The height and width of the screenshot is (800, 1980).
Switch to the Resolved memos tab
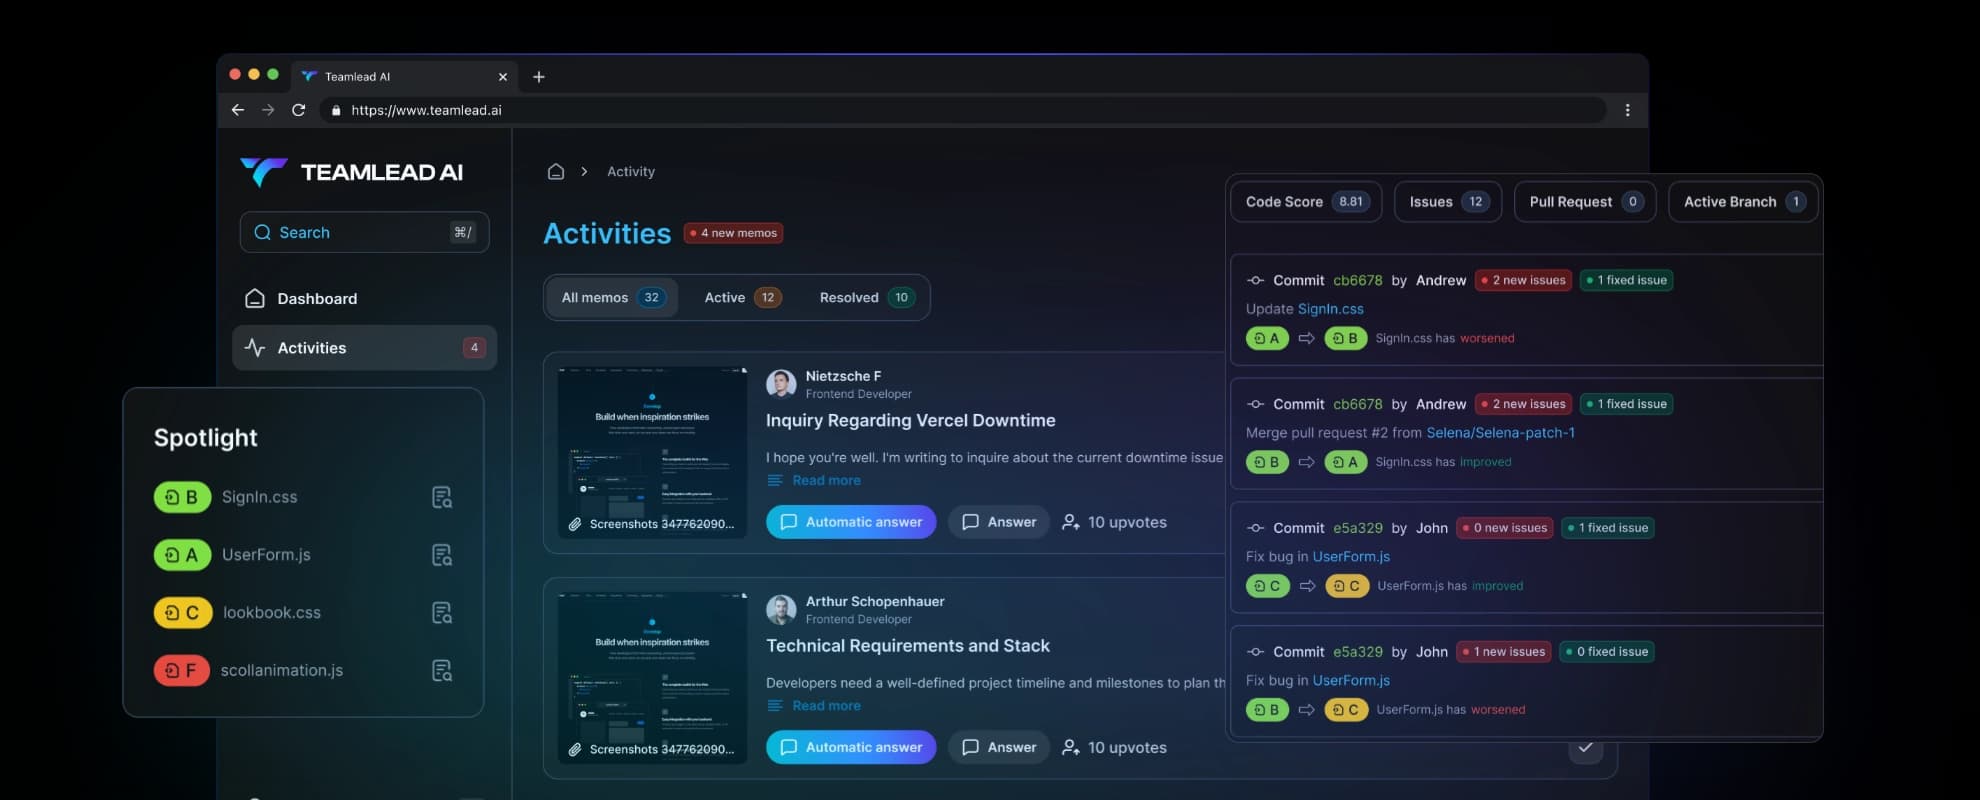click(865, 298)
